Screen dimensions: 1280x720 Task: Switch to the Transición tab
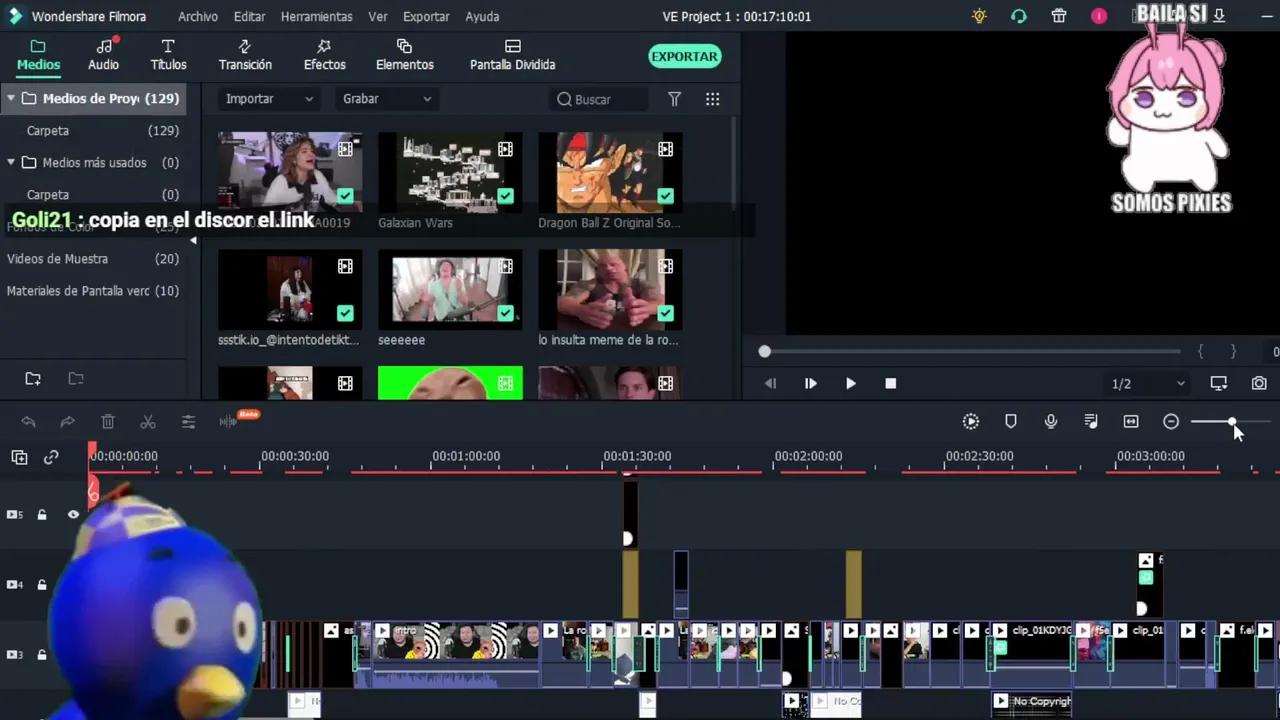pos(245,55)
